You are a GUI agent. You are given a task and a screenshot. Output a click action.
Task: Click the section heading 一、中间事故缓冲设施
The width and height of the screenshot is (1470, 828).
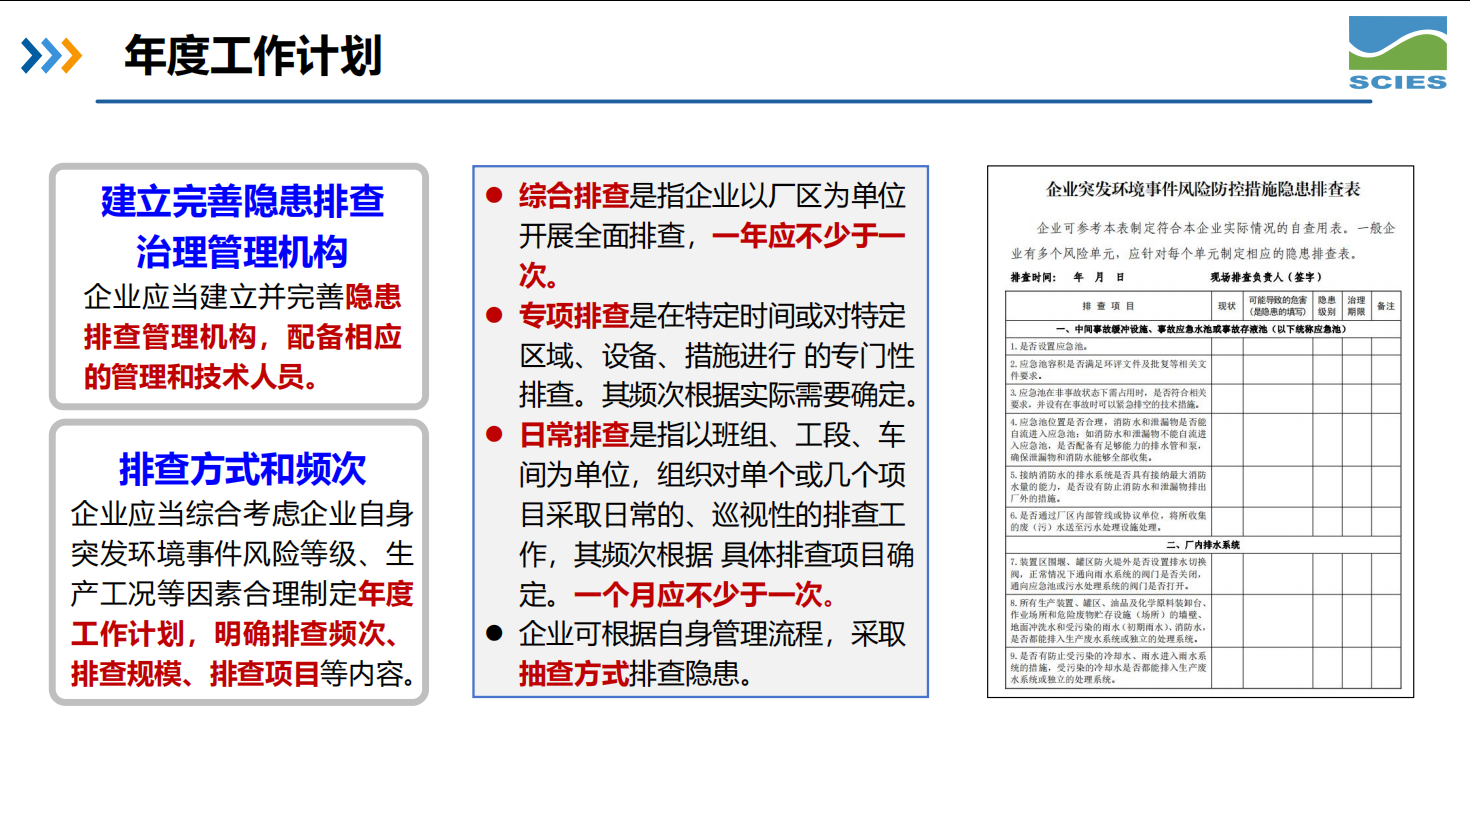pyautogui.click(x=1203, y=329)
